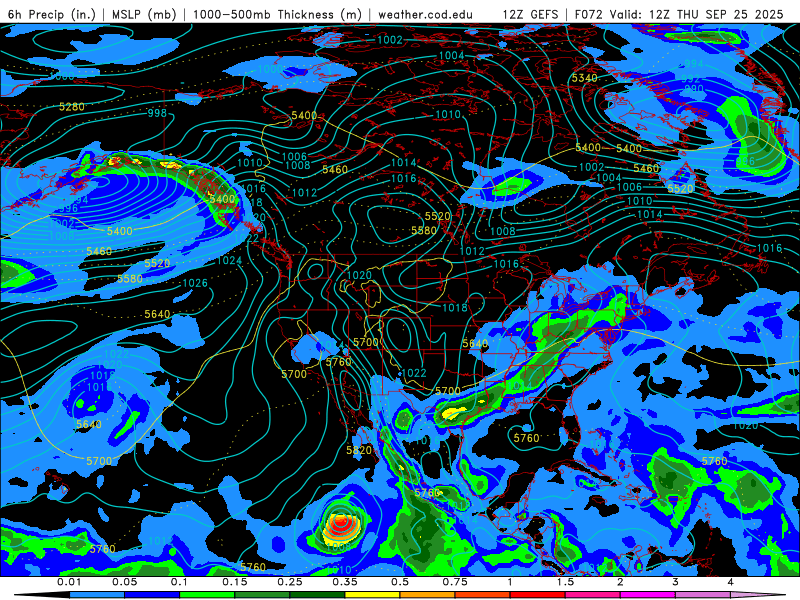Click the 992 isobar label

[690, 79]
